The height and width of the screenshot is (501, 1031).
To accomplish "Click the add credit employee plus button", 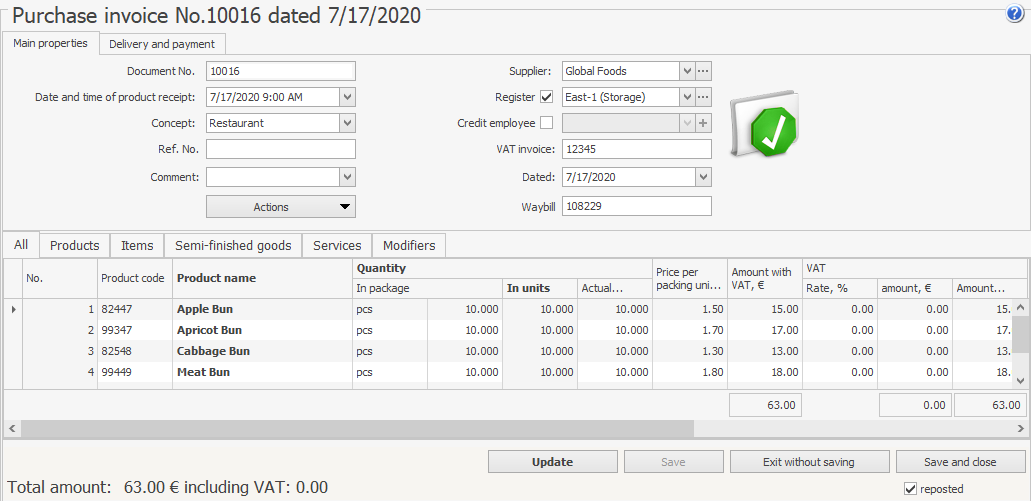I will (703, 123).
